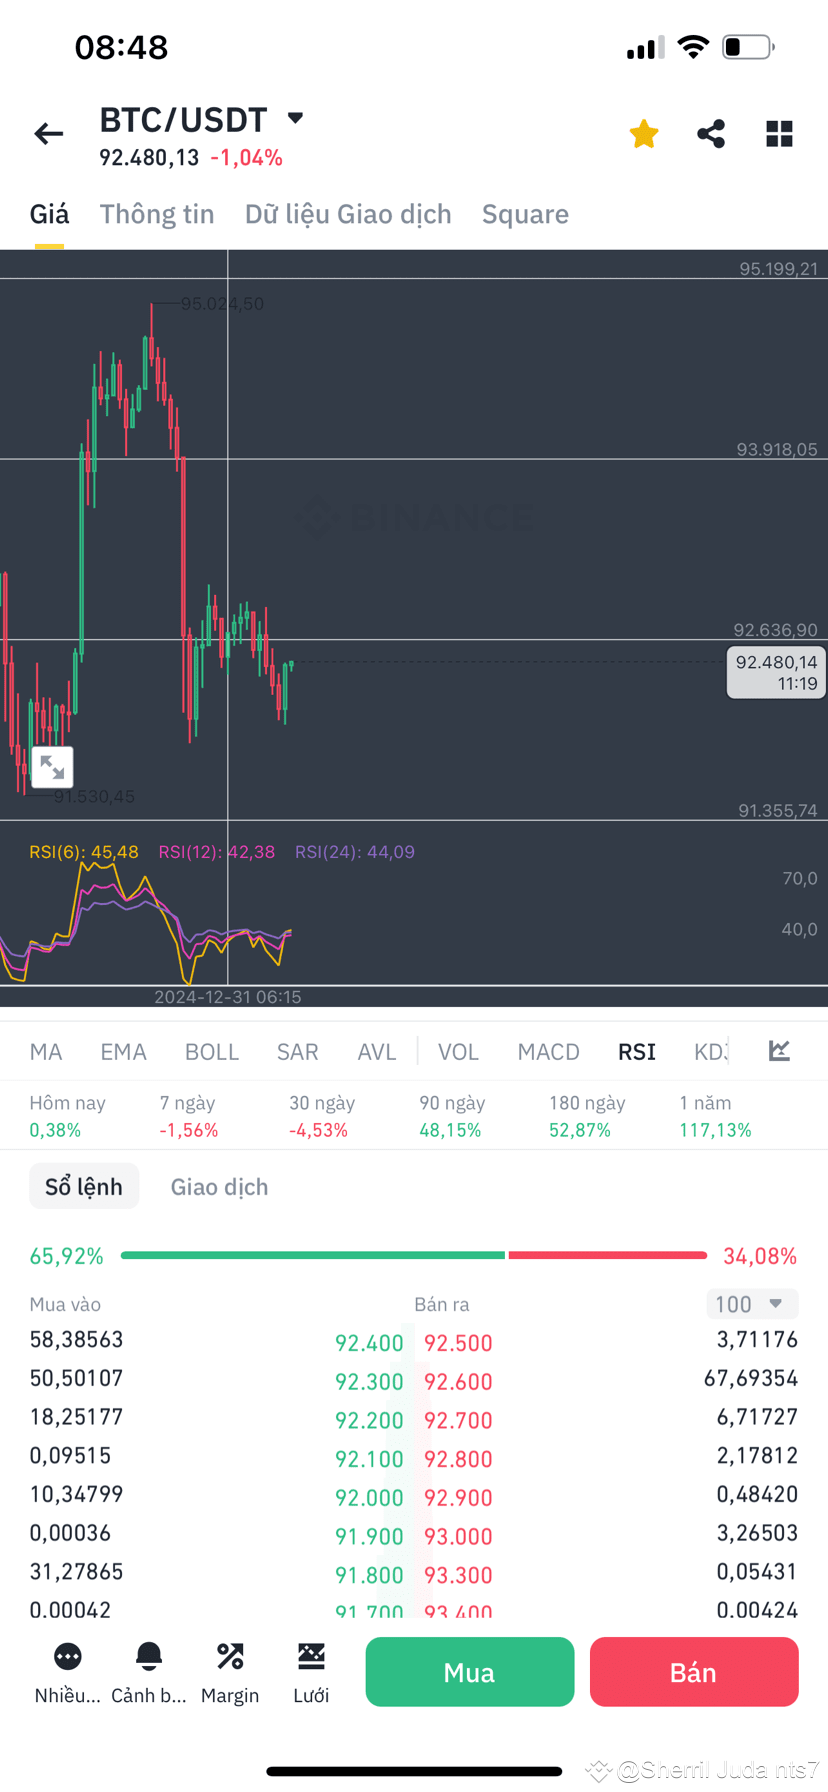
Task: Select the 92.400 bid price in the order book
Action: tap(369, 1343)
